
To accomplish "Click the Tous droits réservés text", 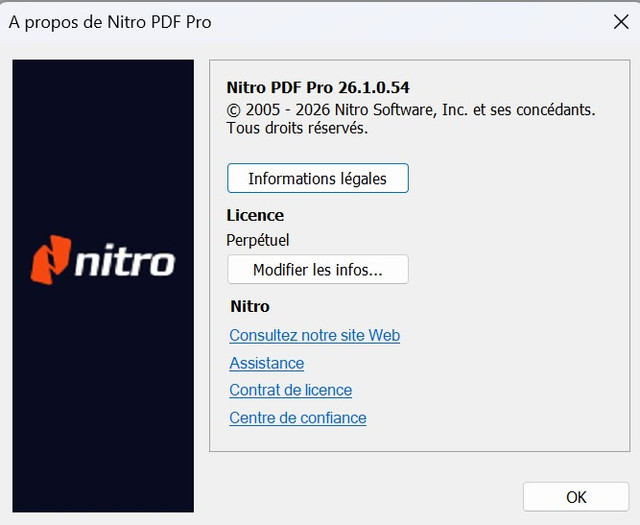I will click(x=297, y=128).
